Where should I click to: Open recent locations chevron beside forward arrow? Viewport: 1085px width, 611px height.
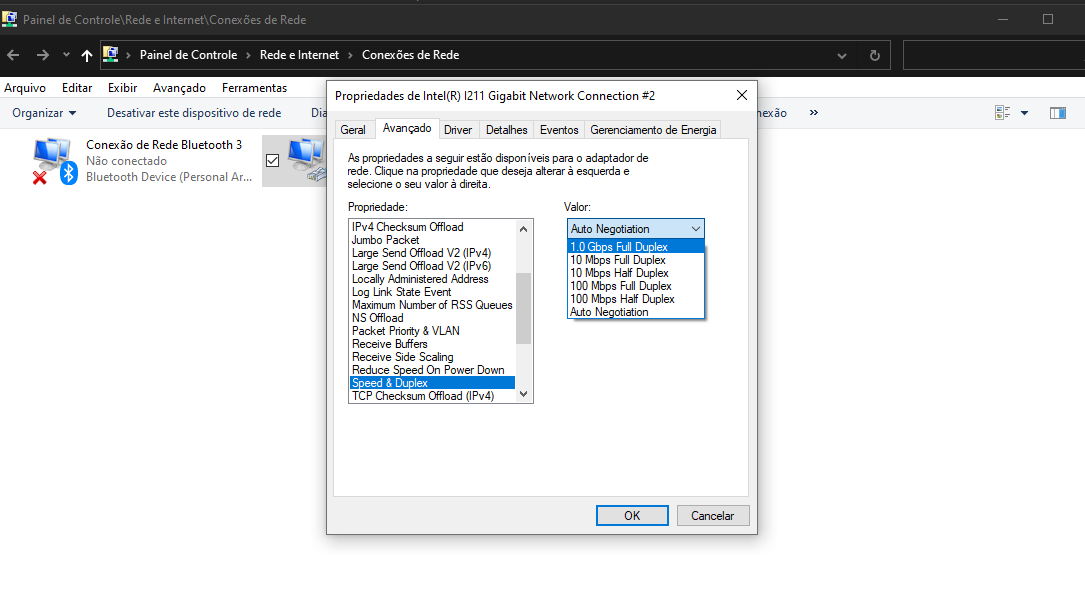(66, 55)
